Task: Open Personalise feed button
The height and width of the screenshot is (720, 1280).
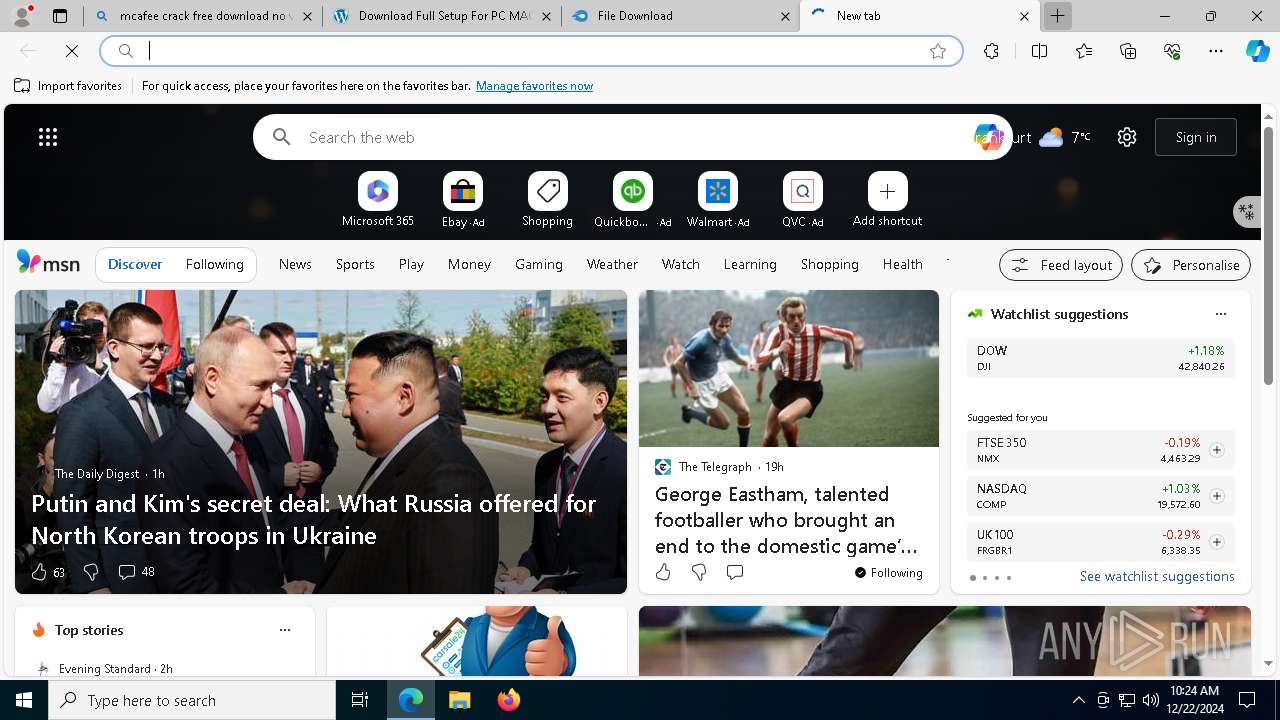Action: tap(1191, 265)
